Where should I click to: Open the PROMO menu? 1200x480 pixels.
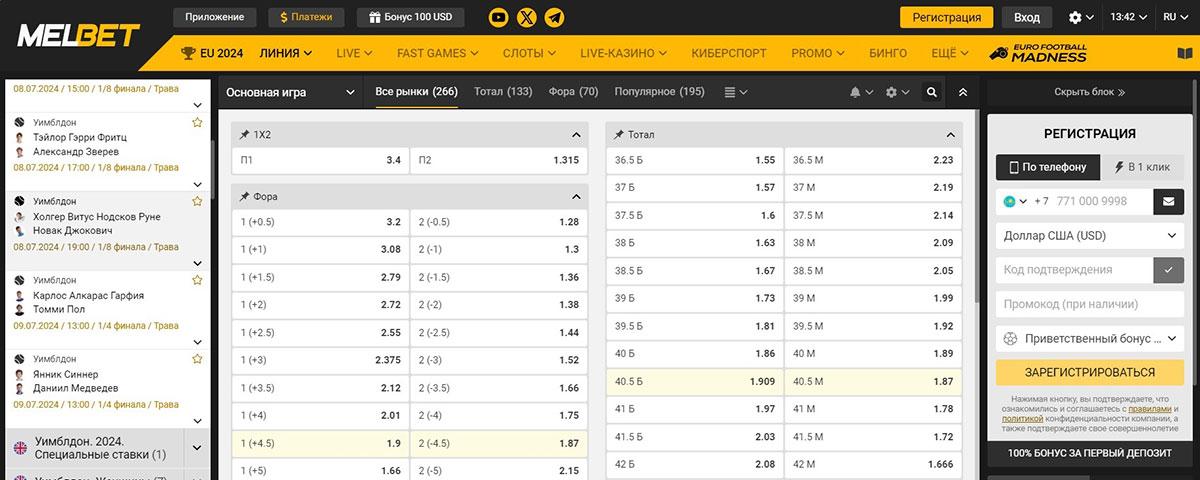tap(818, 53)
